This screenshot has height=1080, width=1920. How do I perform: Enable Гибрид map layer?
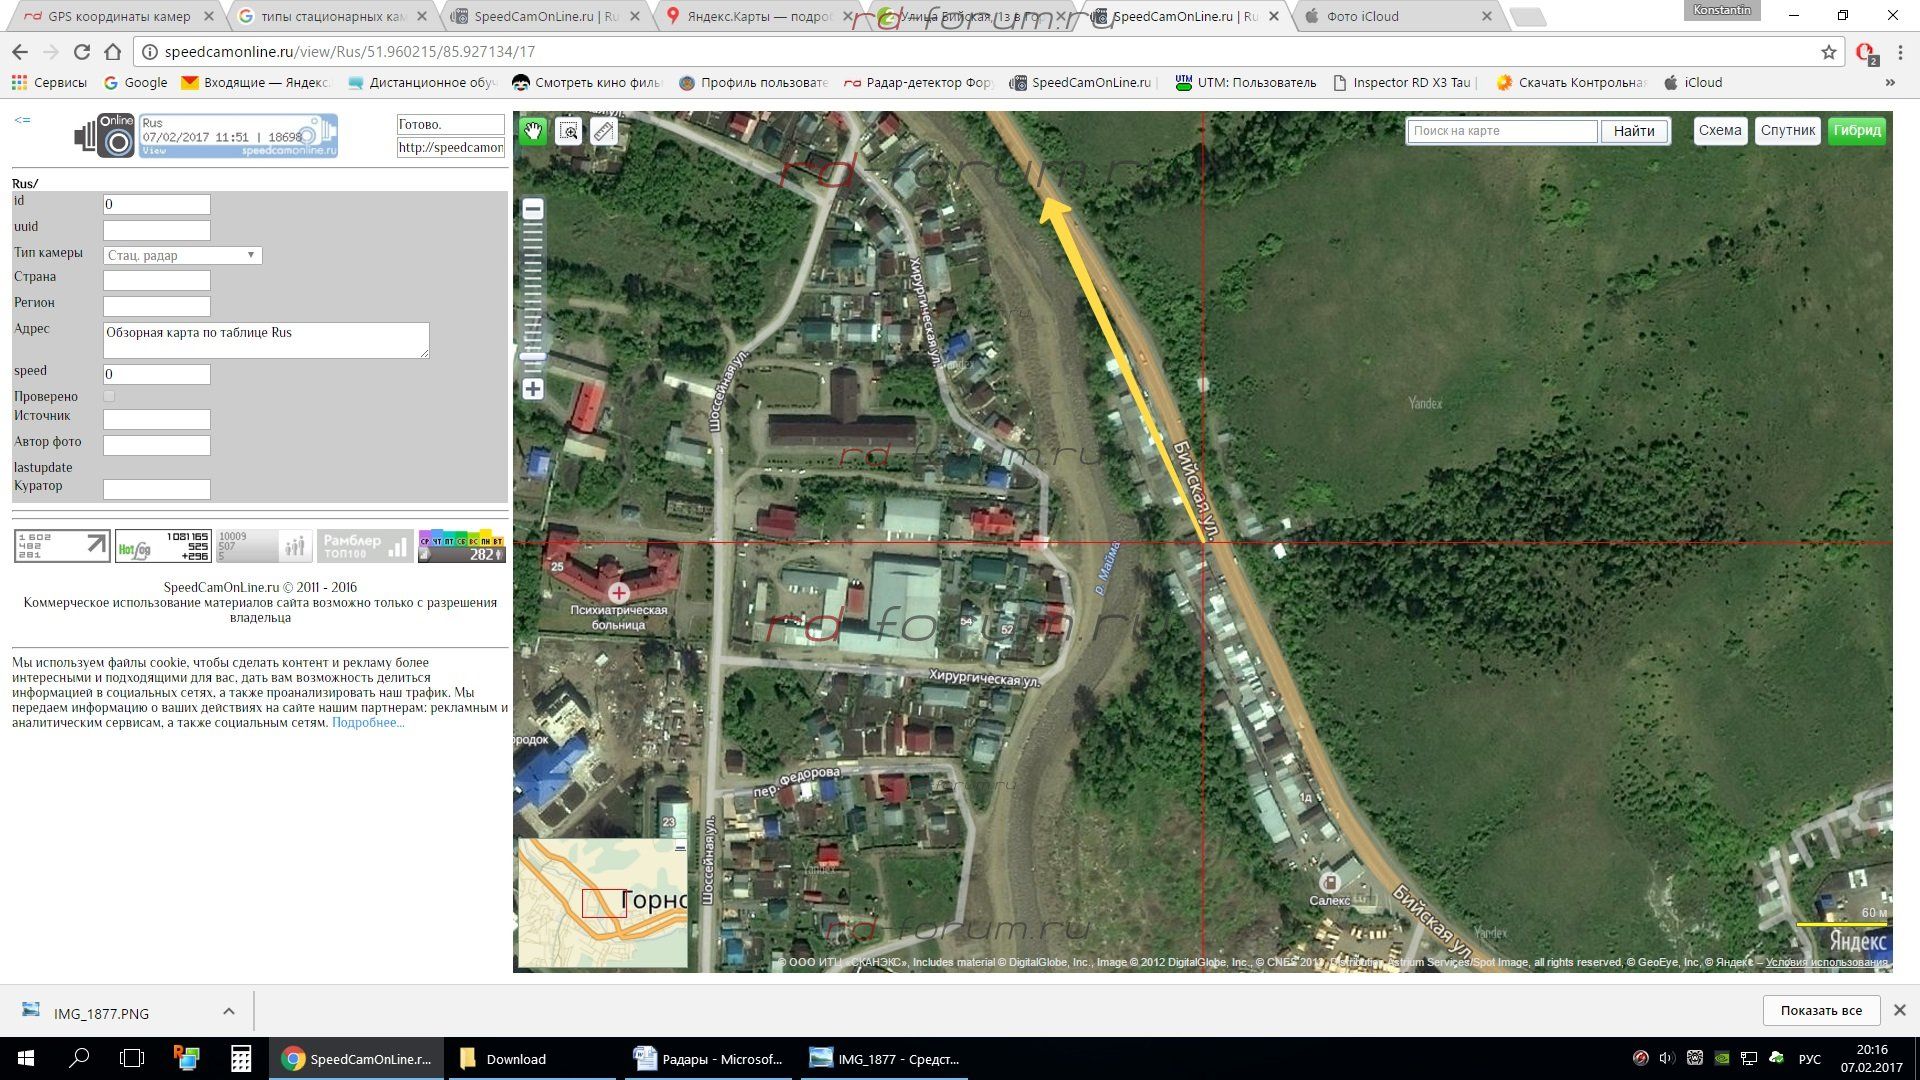[x=1856, y=131]
